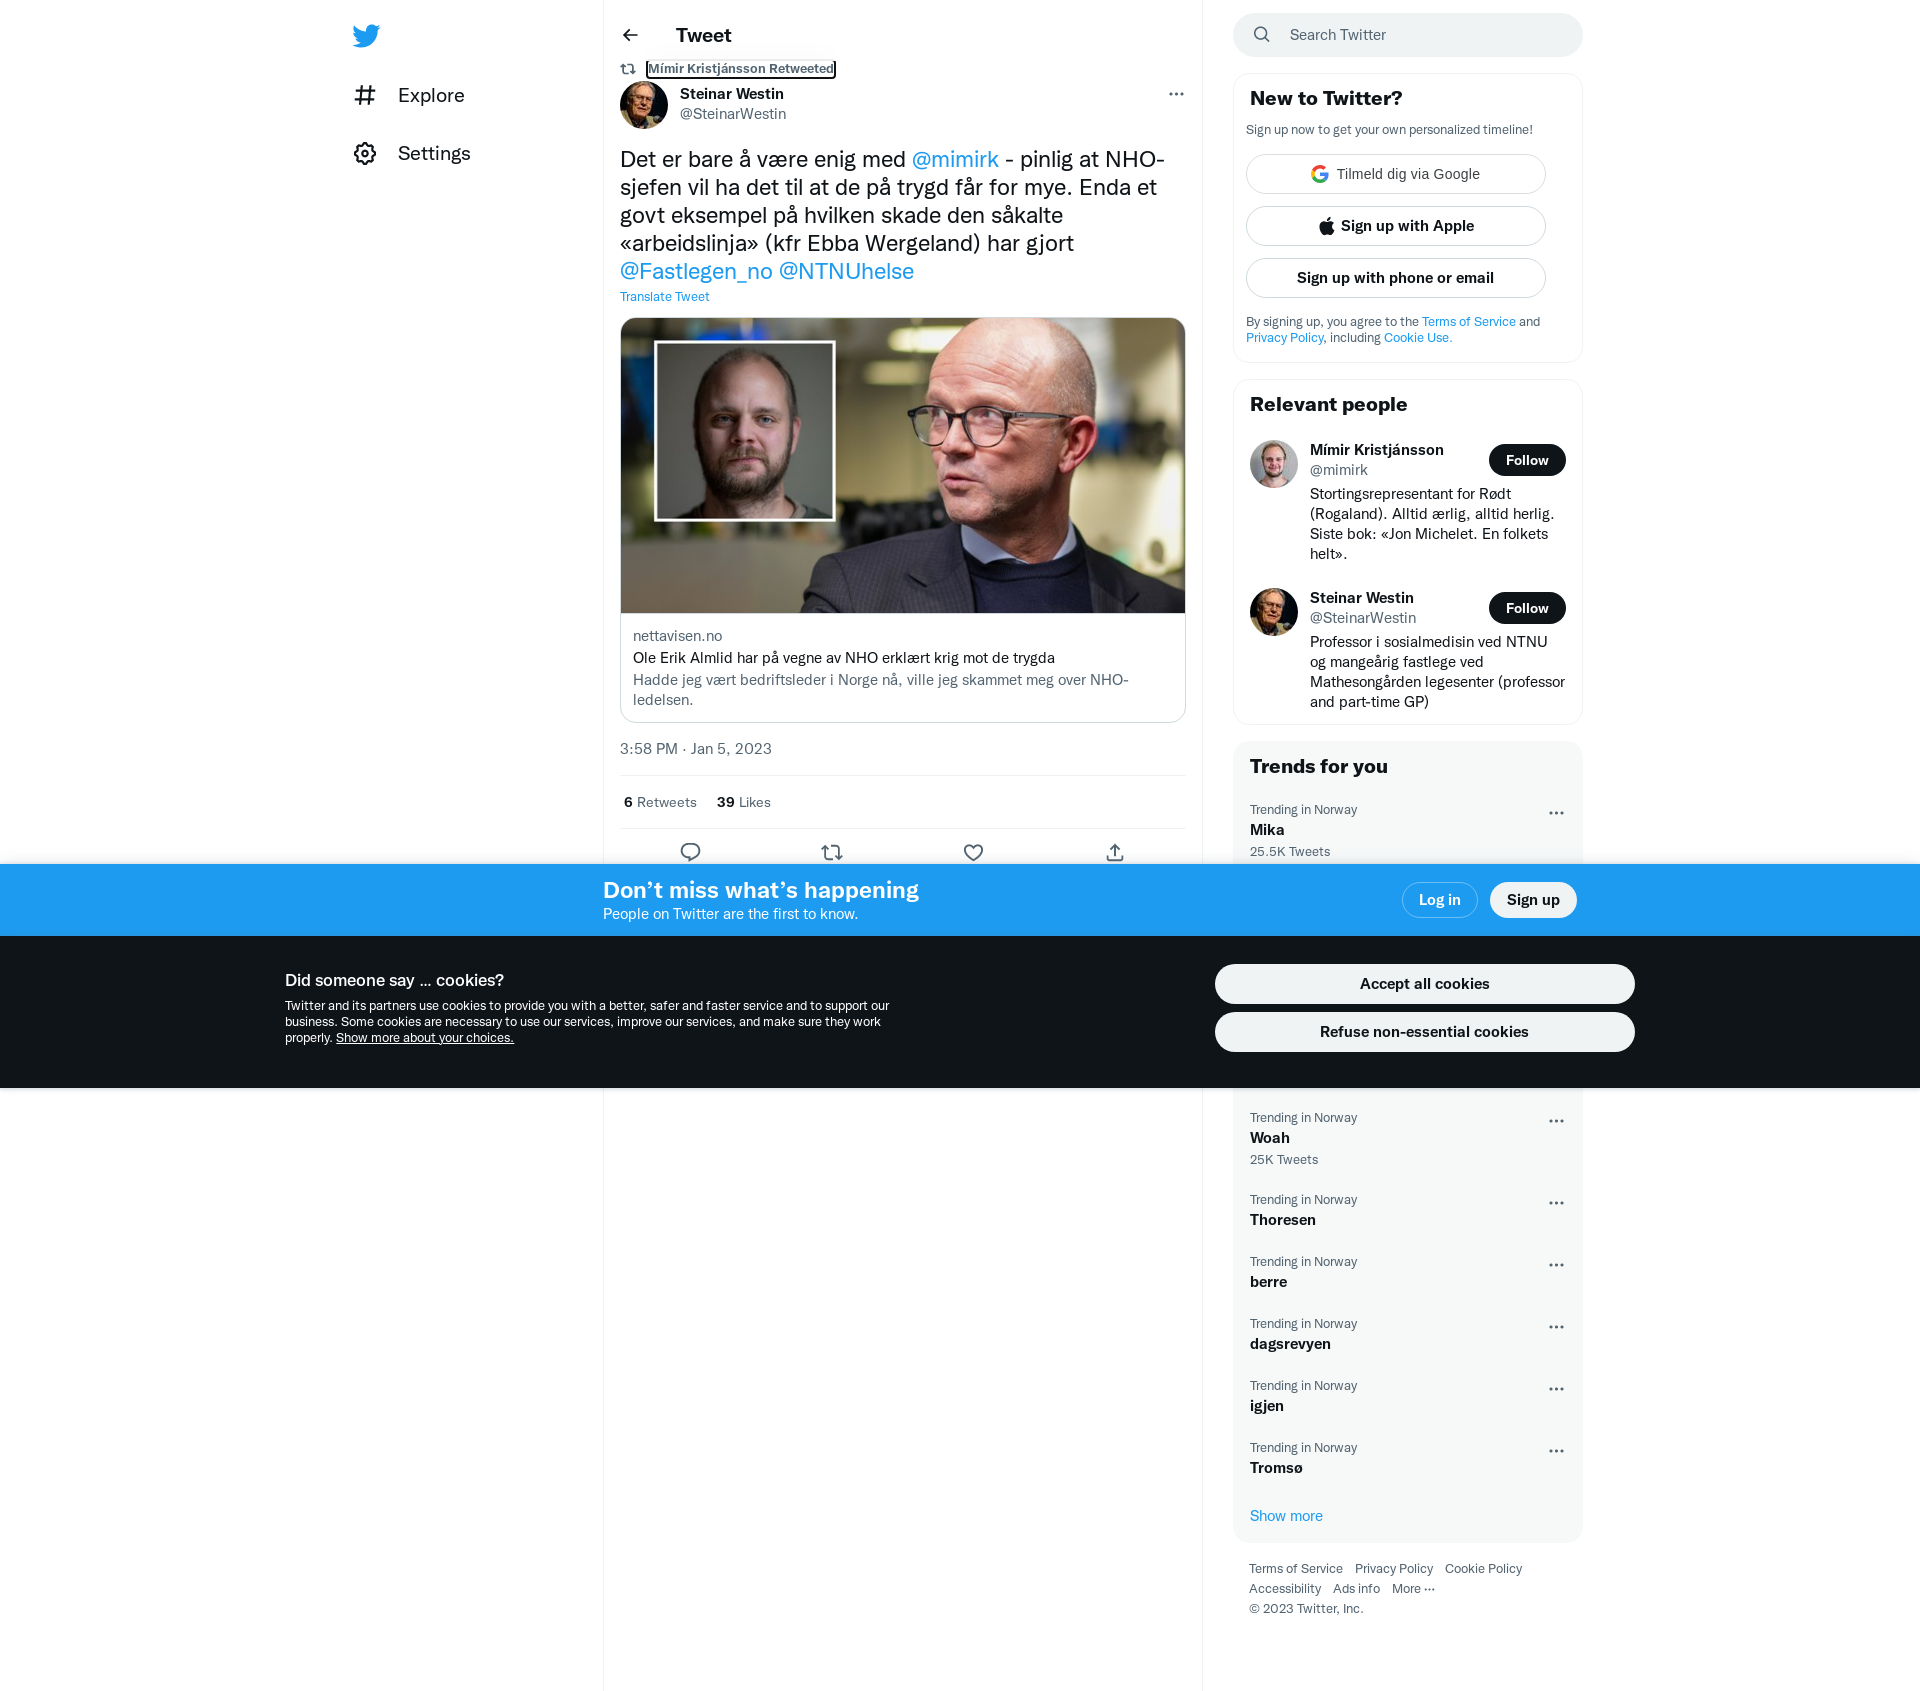Like the tweet with the heart icon
This screenshot has height=1691, width=1920.
pos(973,852)
